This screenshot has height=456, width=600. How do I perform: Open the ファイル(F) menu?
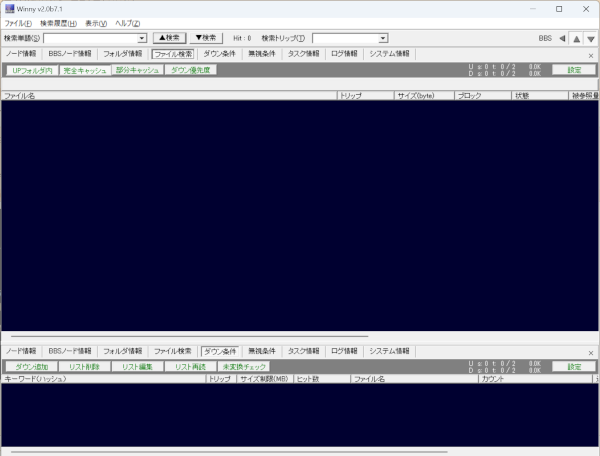(x=18, y=23)
